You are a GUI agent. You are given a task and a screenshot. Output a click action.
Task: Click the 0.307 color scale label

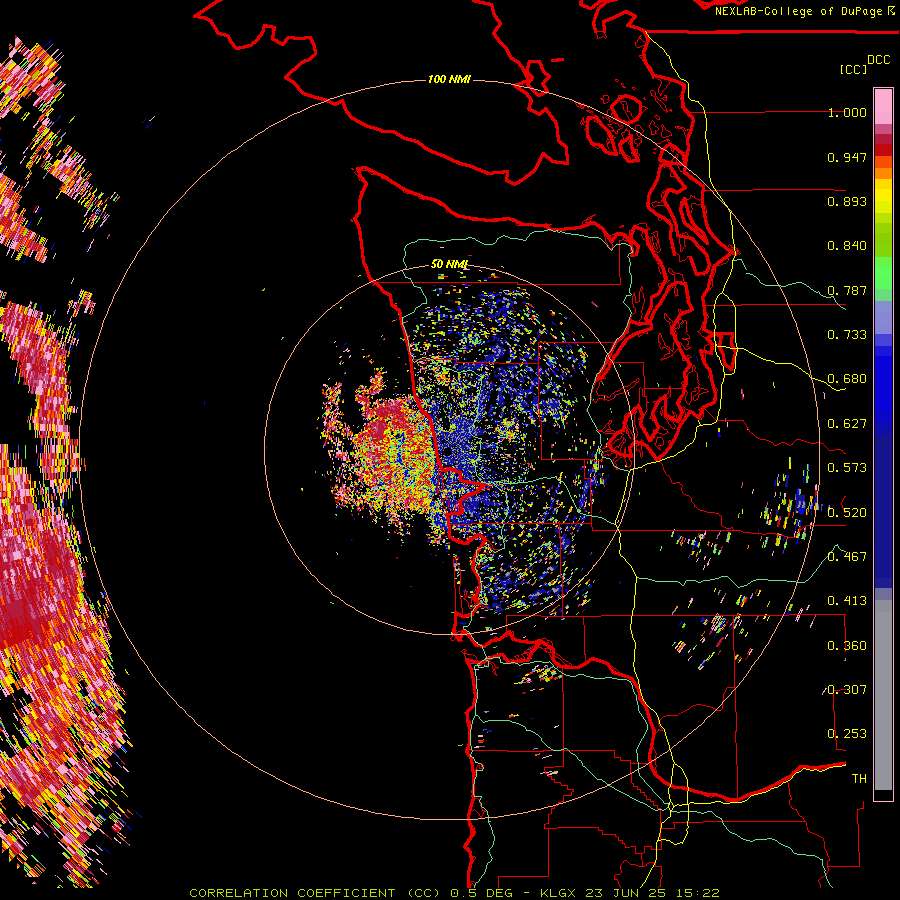click(847, 690)
